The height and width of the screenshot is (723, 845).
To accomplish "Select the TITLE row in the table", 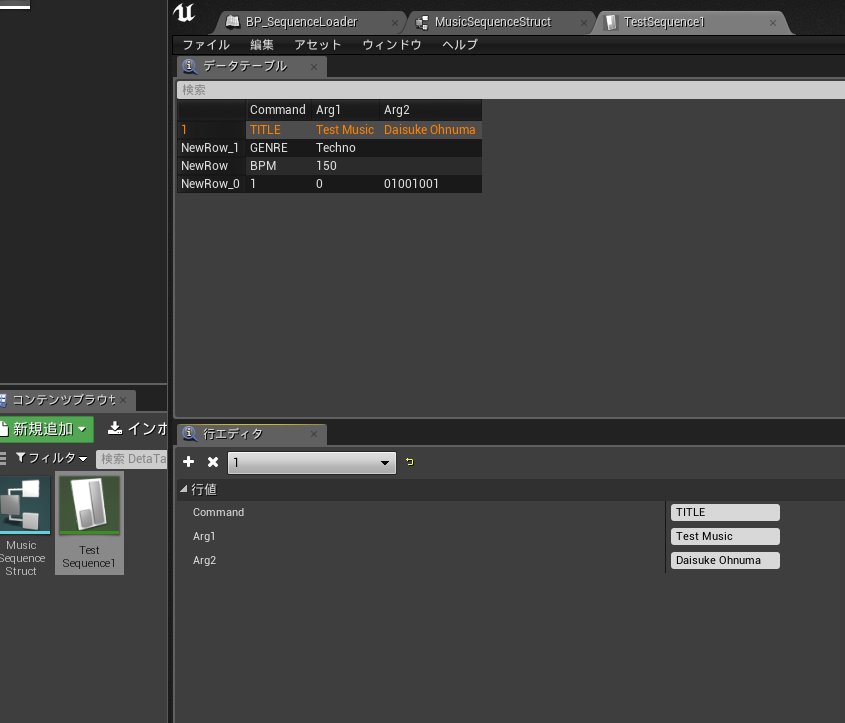I will click(329, 130).
